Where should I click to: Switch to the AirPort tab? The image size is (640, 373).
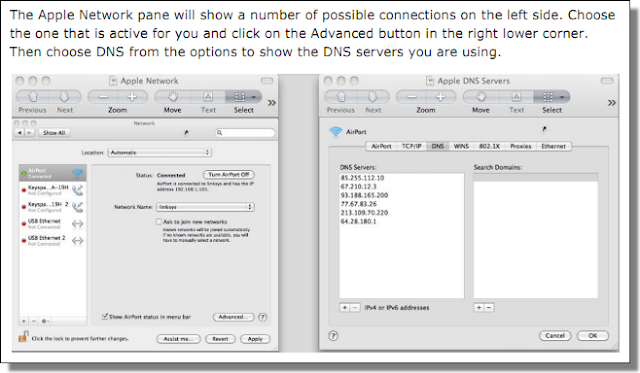coord(381,146)
